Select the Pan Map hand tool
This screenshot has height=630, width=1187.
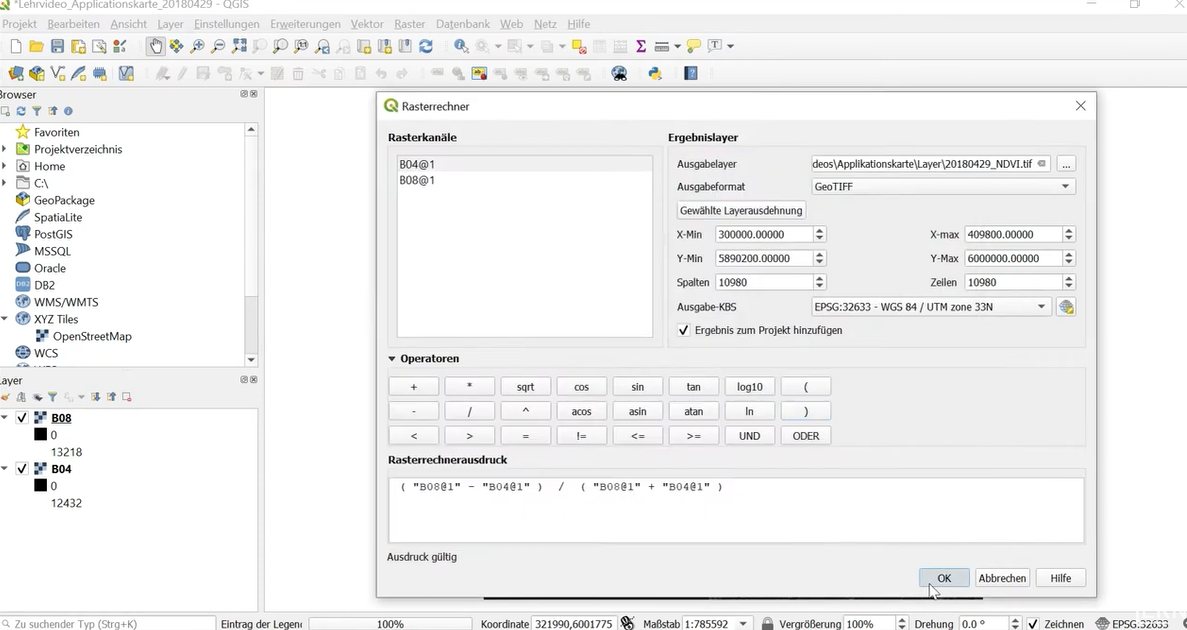click(x=155, y=46)
